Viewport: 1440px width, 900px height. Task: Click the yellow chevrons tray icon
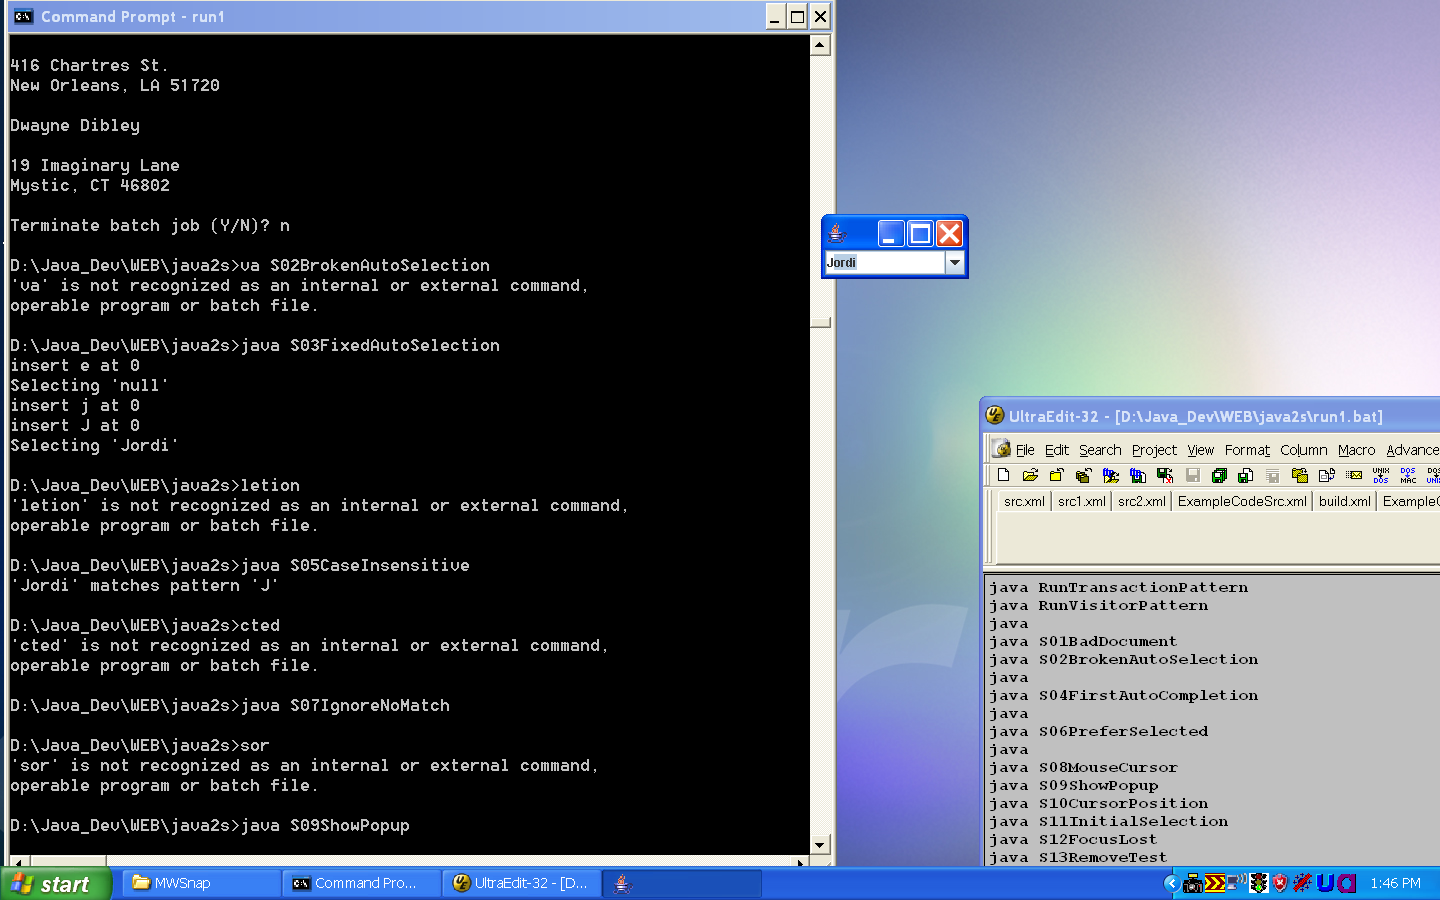tap(1215, 883)
